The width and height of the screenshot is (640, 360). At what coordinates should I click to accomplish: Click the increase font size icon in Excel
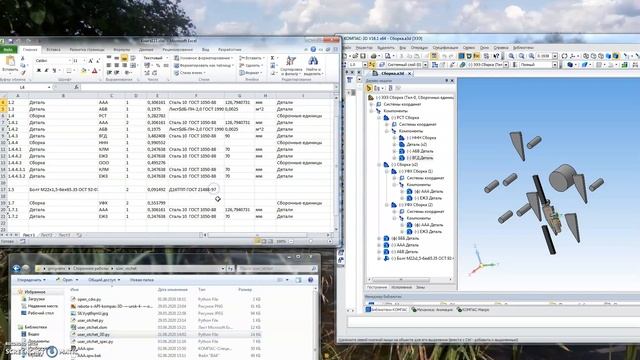91,60
